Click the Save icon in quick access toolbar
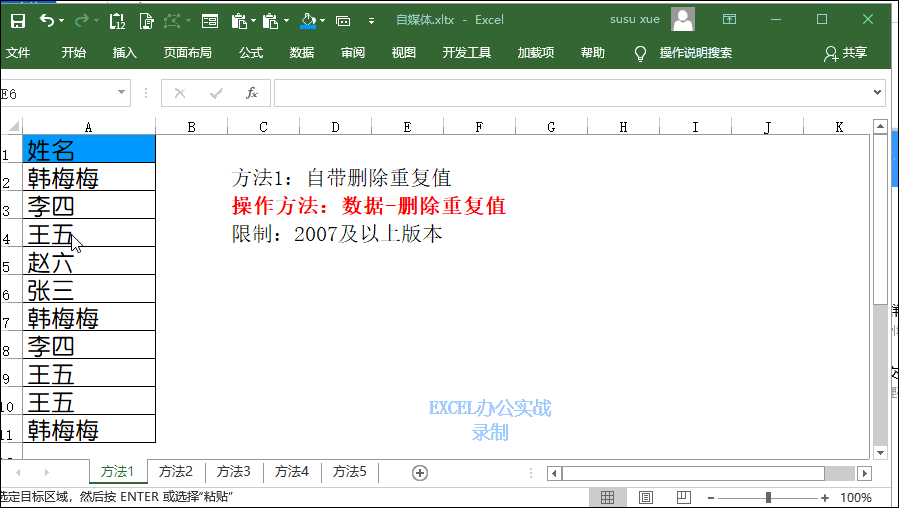 tap(18, 21)
